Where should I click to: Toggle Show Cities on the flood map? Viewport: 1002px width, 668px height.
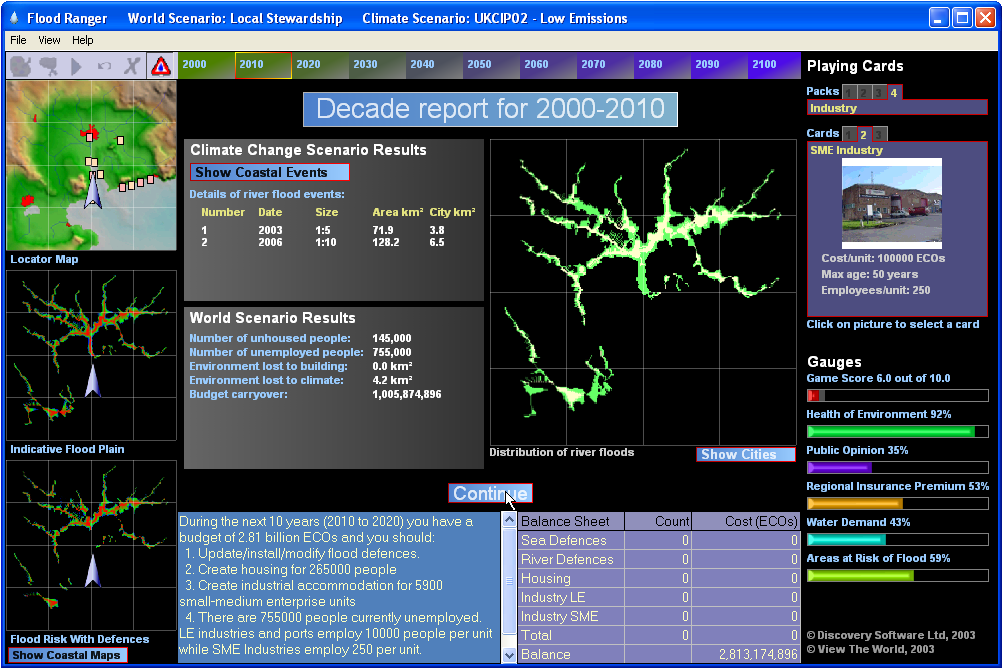745,454
